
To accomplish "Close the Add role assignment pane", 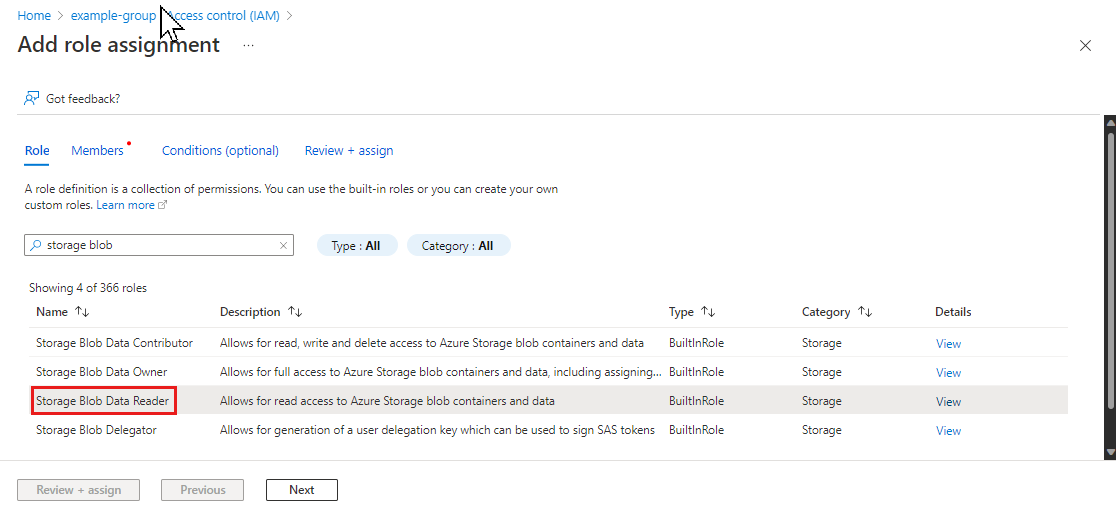I will (x=1085, y=46).
